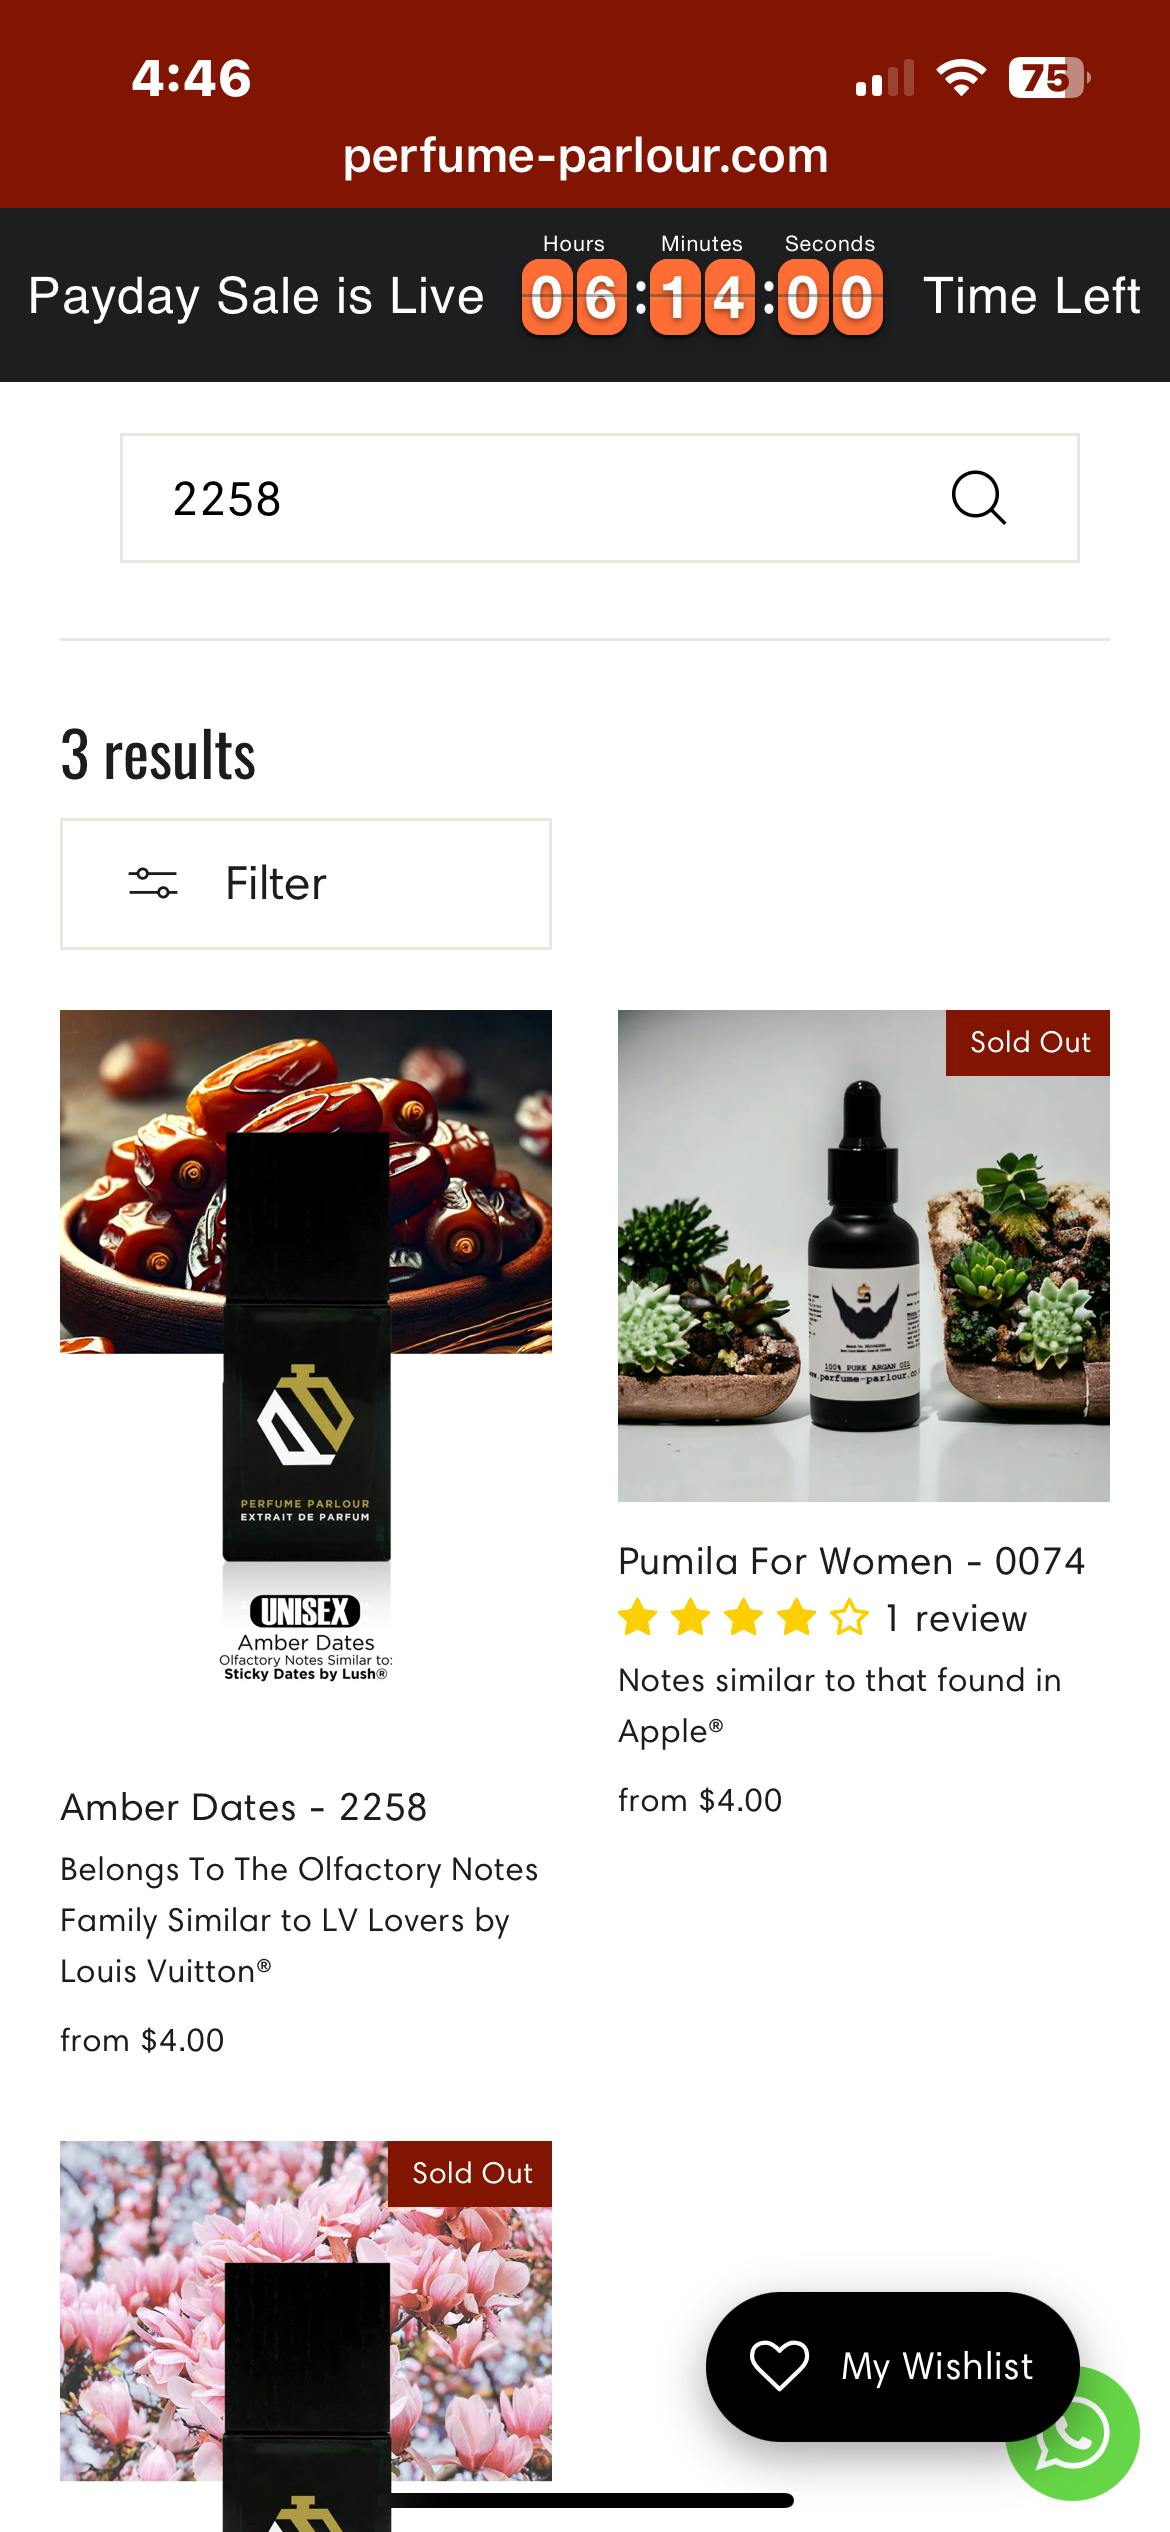Tap the Wi-Fi status icon

961,77
